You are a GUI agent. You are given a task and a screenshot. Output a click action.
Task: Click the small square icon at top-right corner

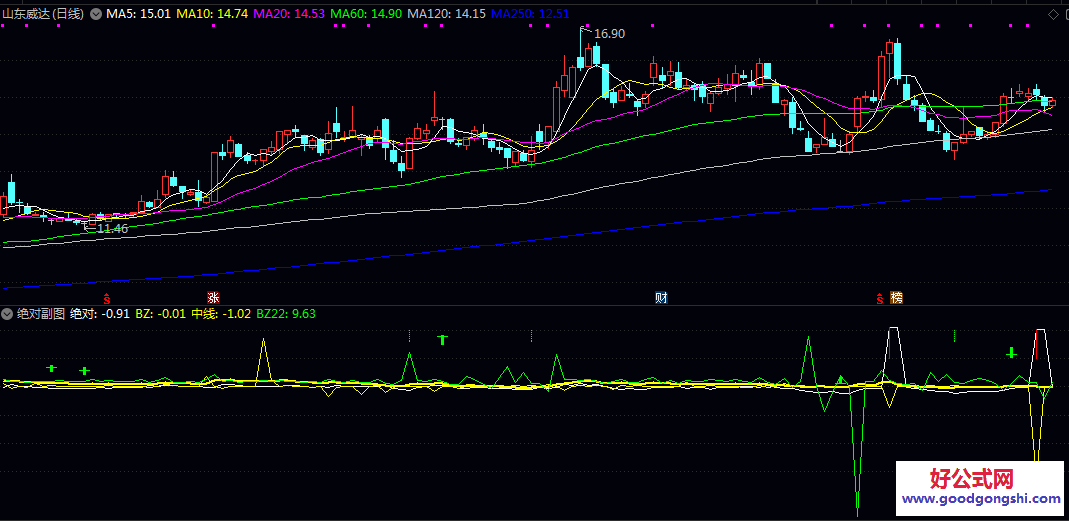(1064, 14)
